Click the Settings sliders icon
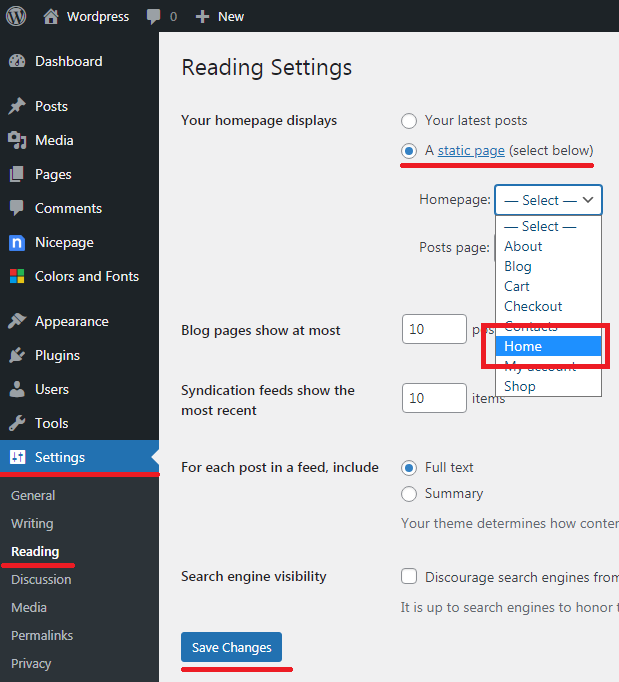Viewport: 619px width, 682px height. coord(17,457)
